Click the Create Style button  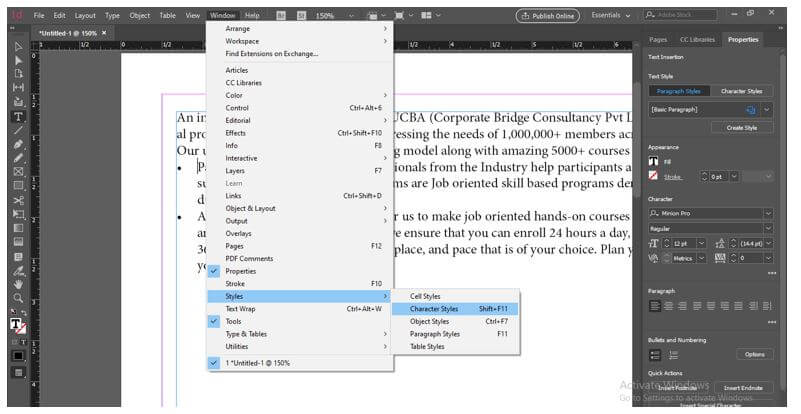[742, 128]
